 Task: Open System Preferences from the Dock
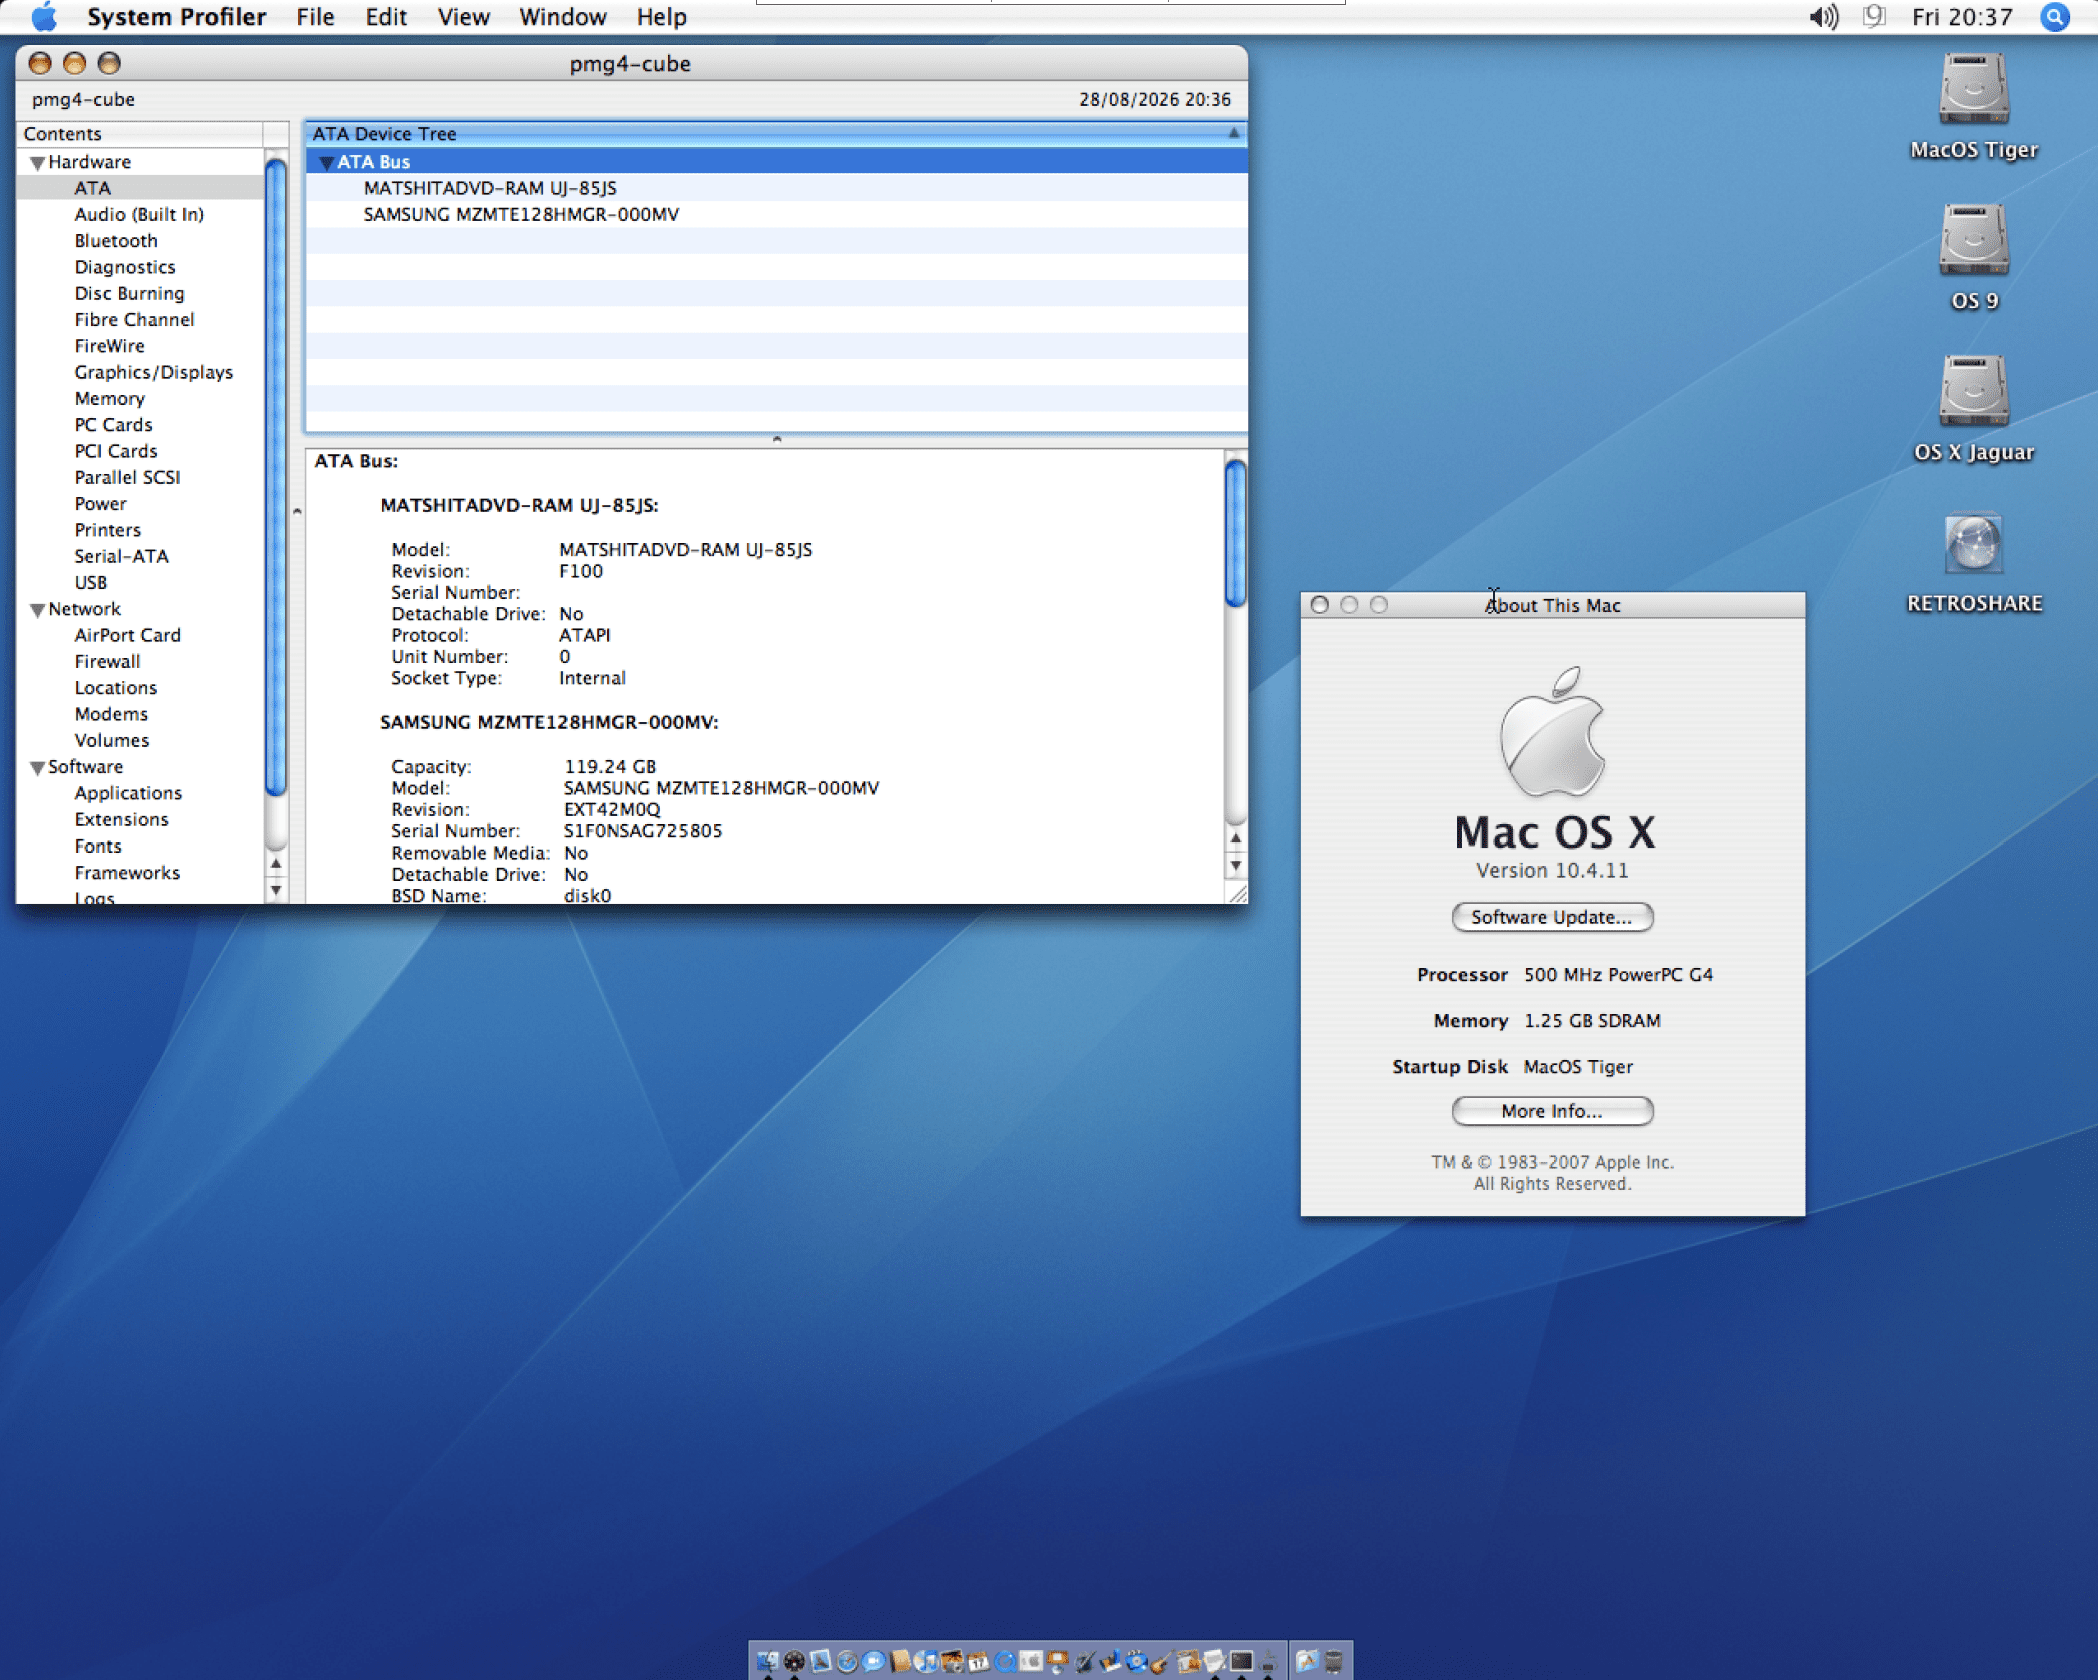pos(1031,1661)
